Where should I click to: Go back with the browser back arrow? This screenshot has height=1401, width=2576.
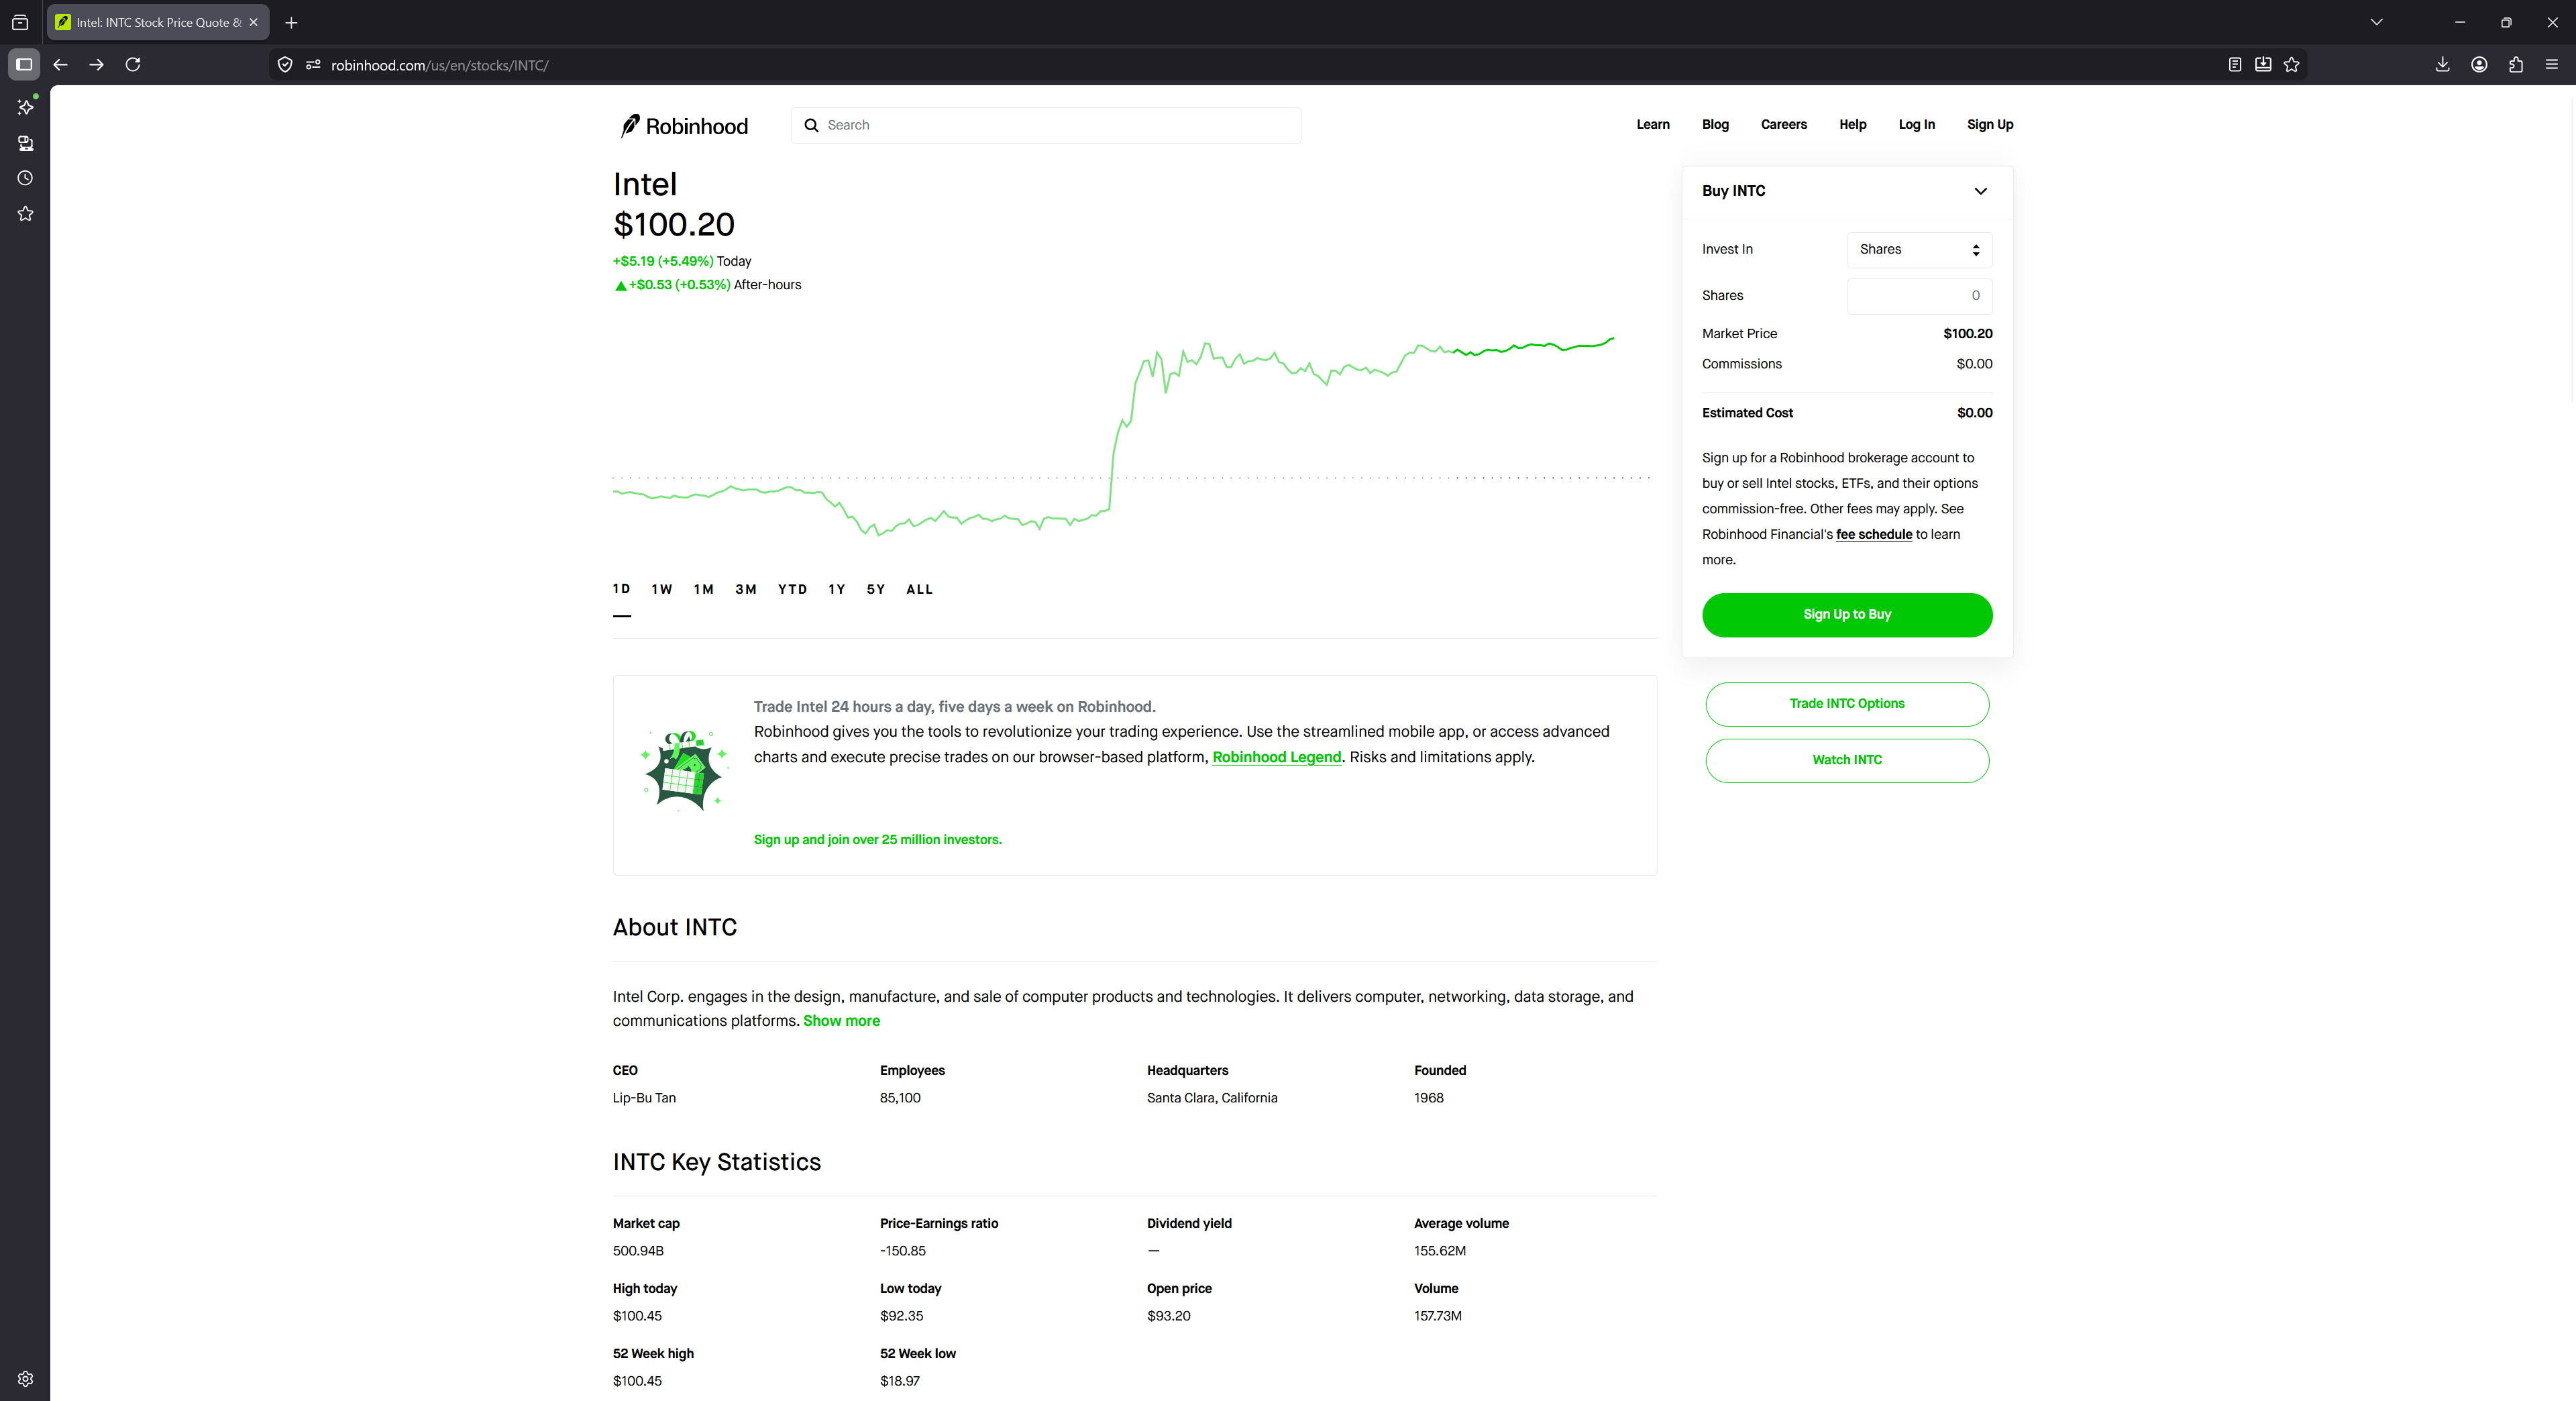click(60, 65)
